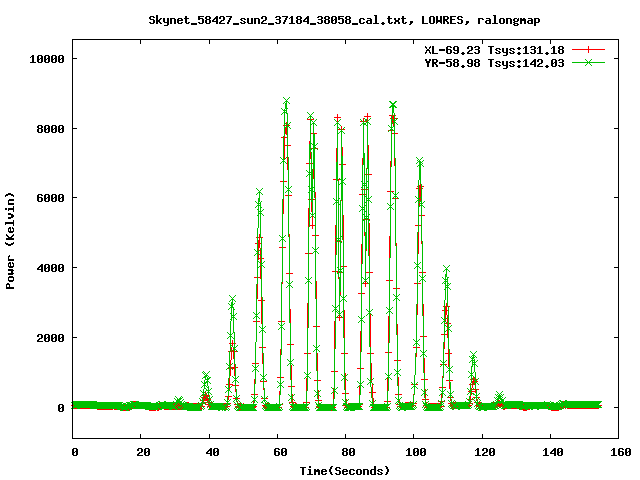Click the x-axis tick label 140
The width and height of the screenshot is (640, 480).
coord(553,452)
